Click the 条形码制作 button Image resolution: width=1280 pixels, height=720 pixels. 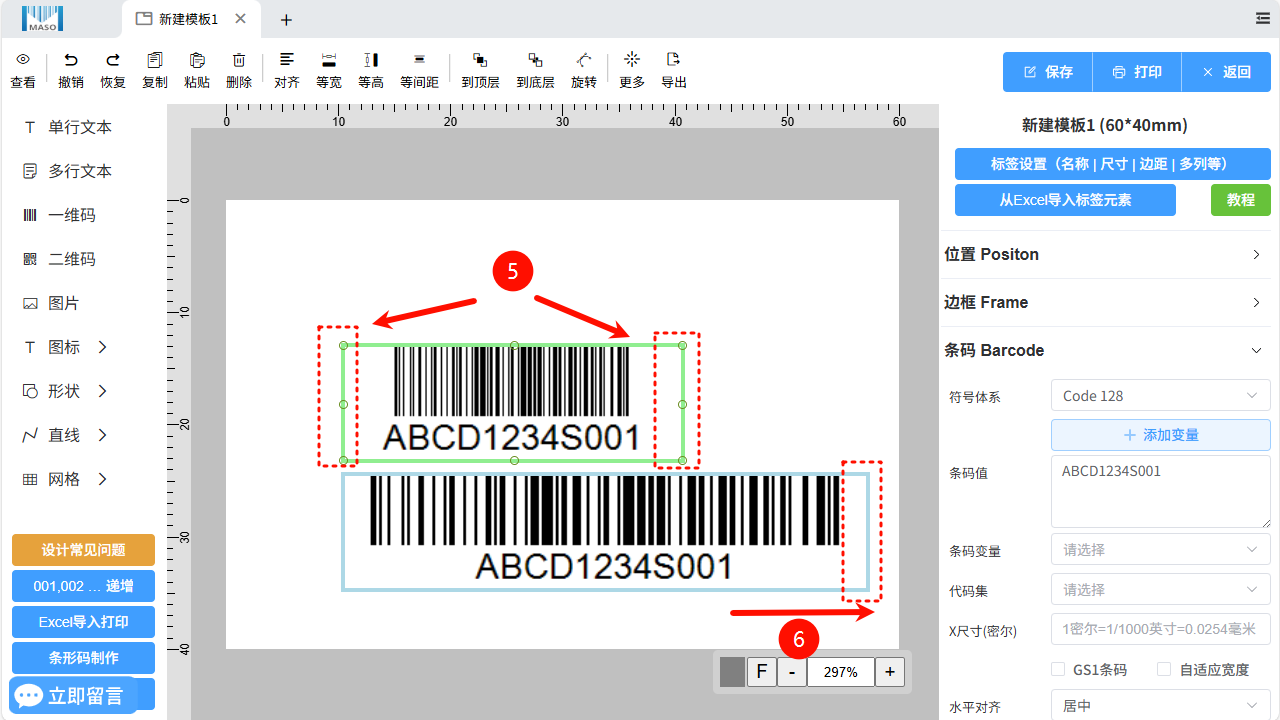[83, 658]
